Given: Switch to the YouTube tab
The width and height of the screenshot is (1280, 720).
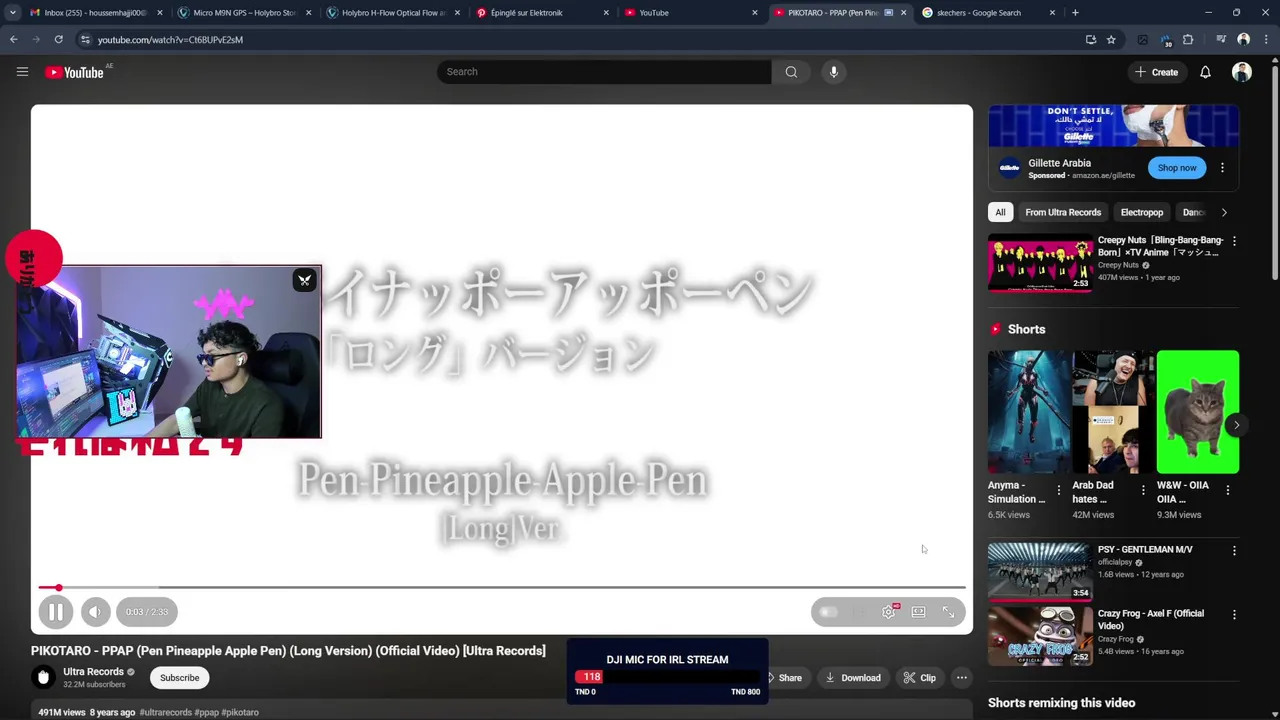Looking at the screenshot, I should (692, 13).
